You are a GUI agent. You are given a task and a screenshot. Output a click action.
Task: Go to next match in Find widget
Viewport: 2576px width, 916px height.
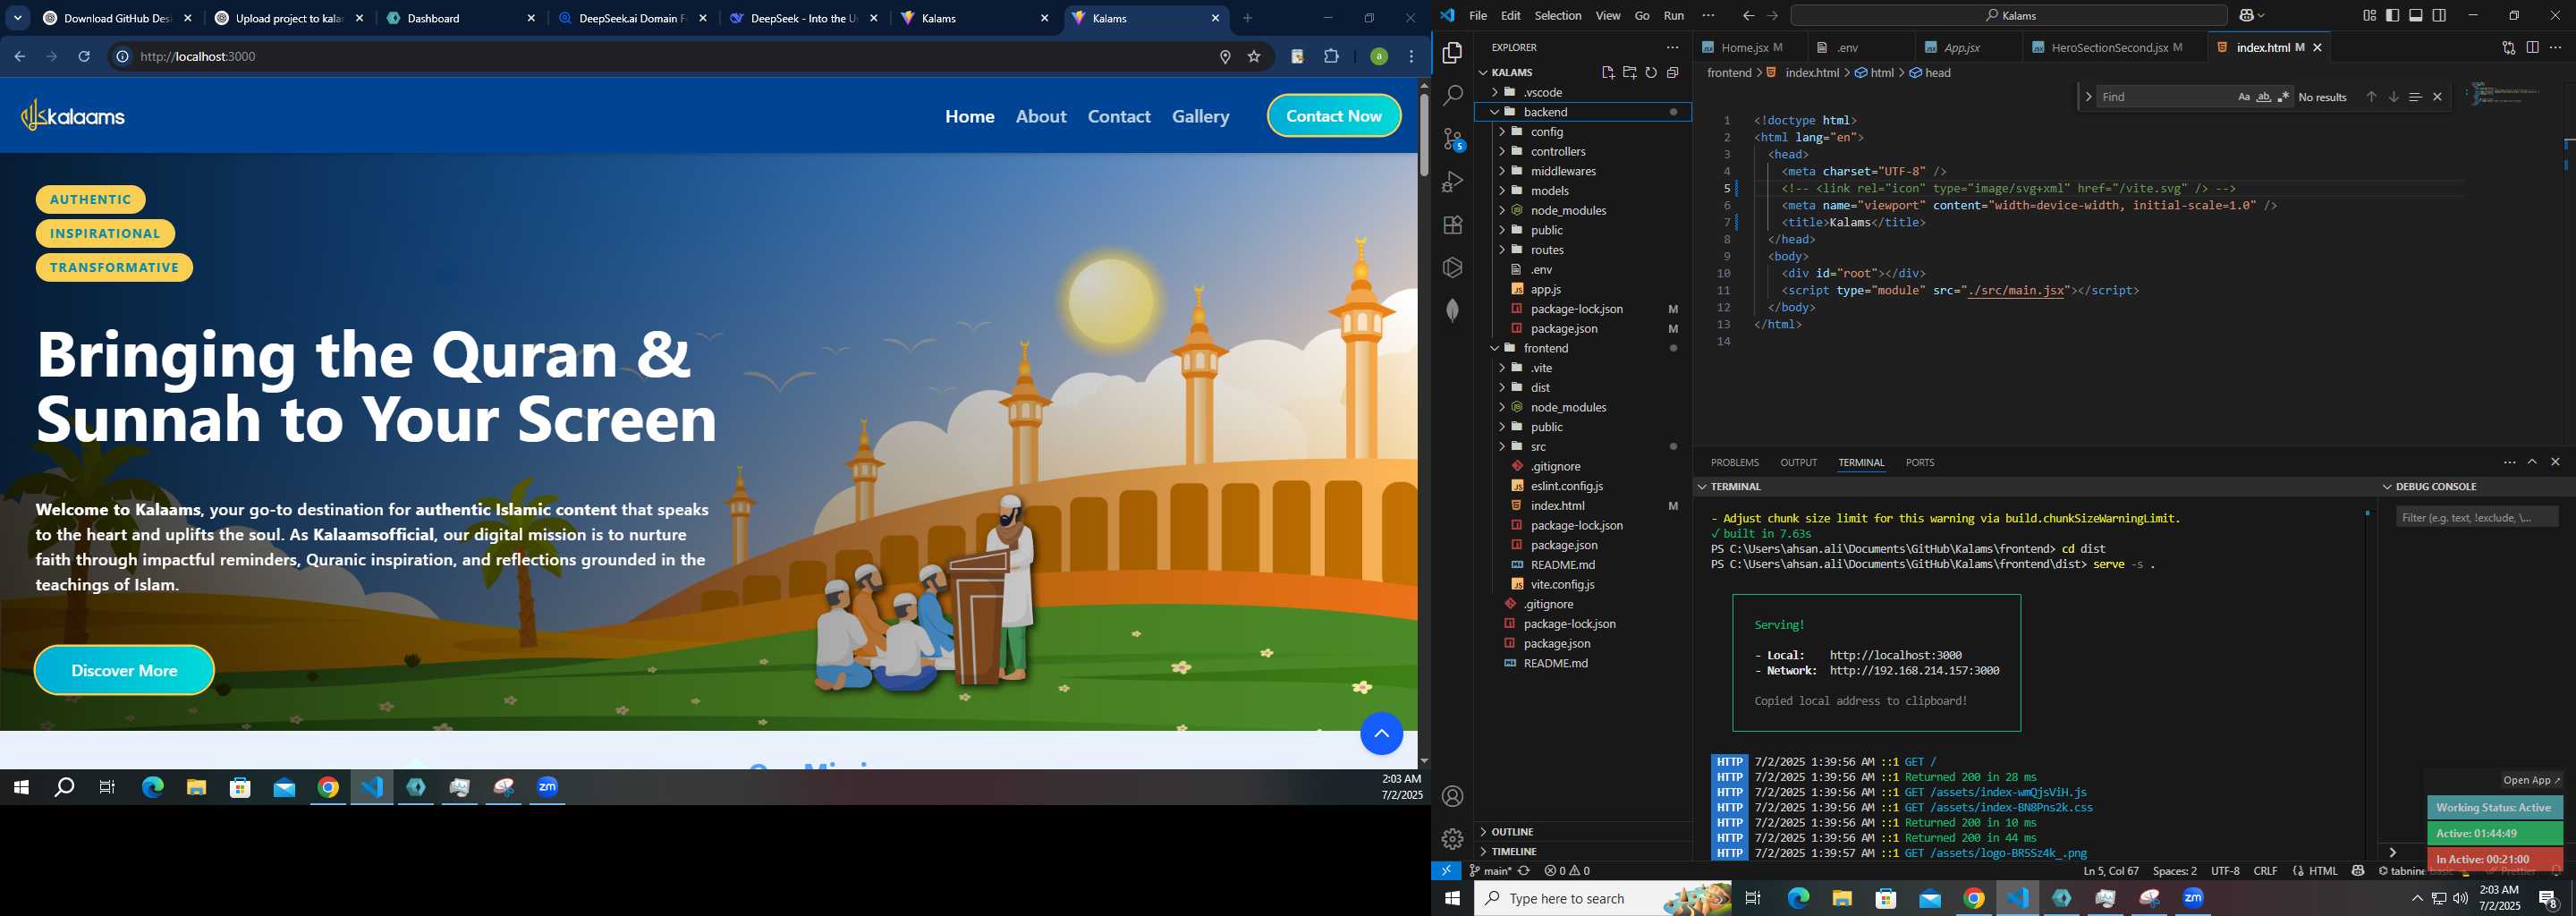pyautogui.click(x=2393, y=97)
